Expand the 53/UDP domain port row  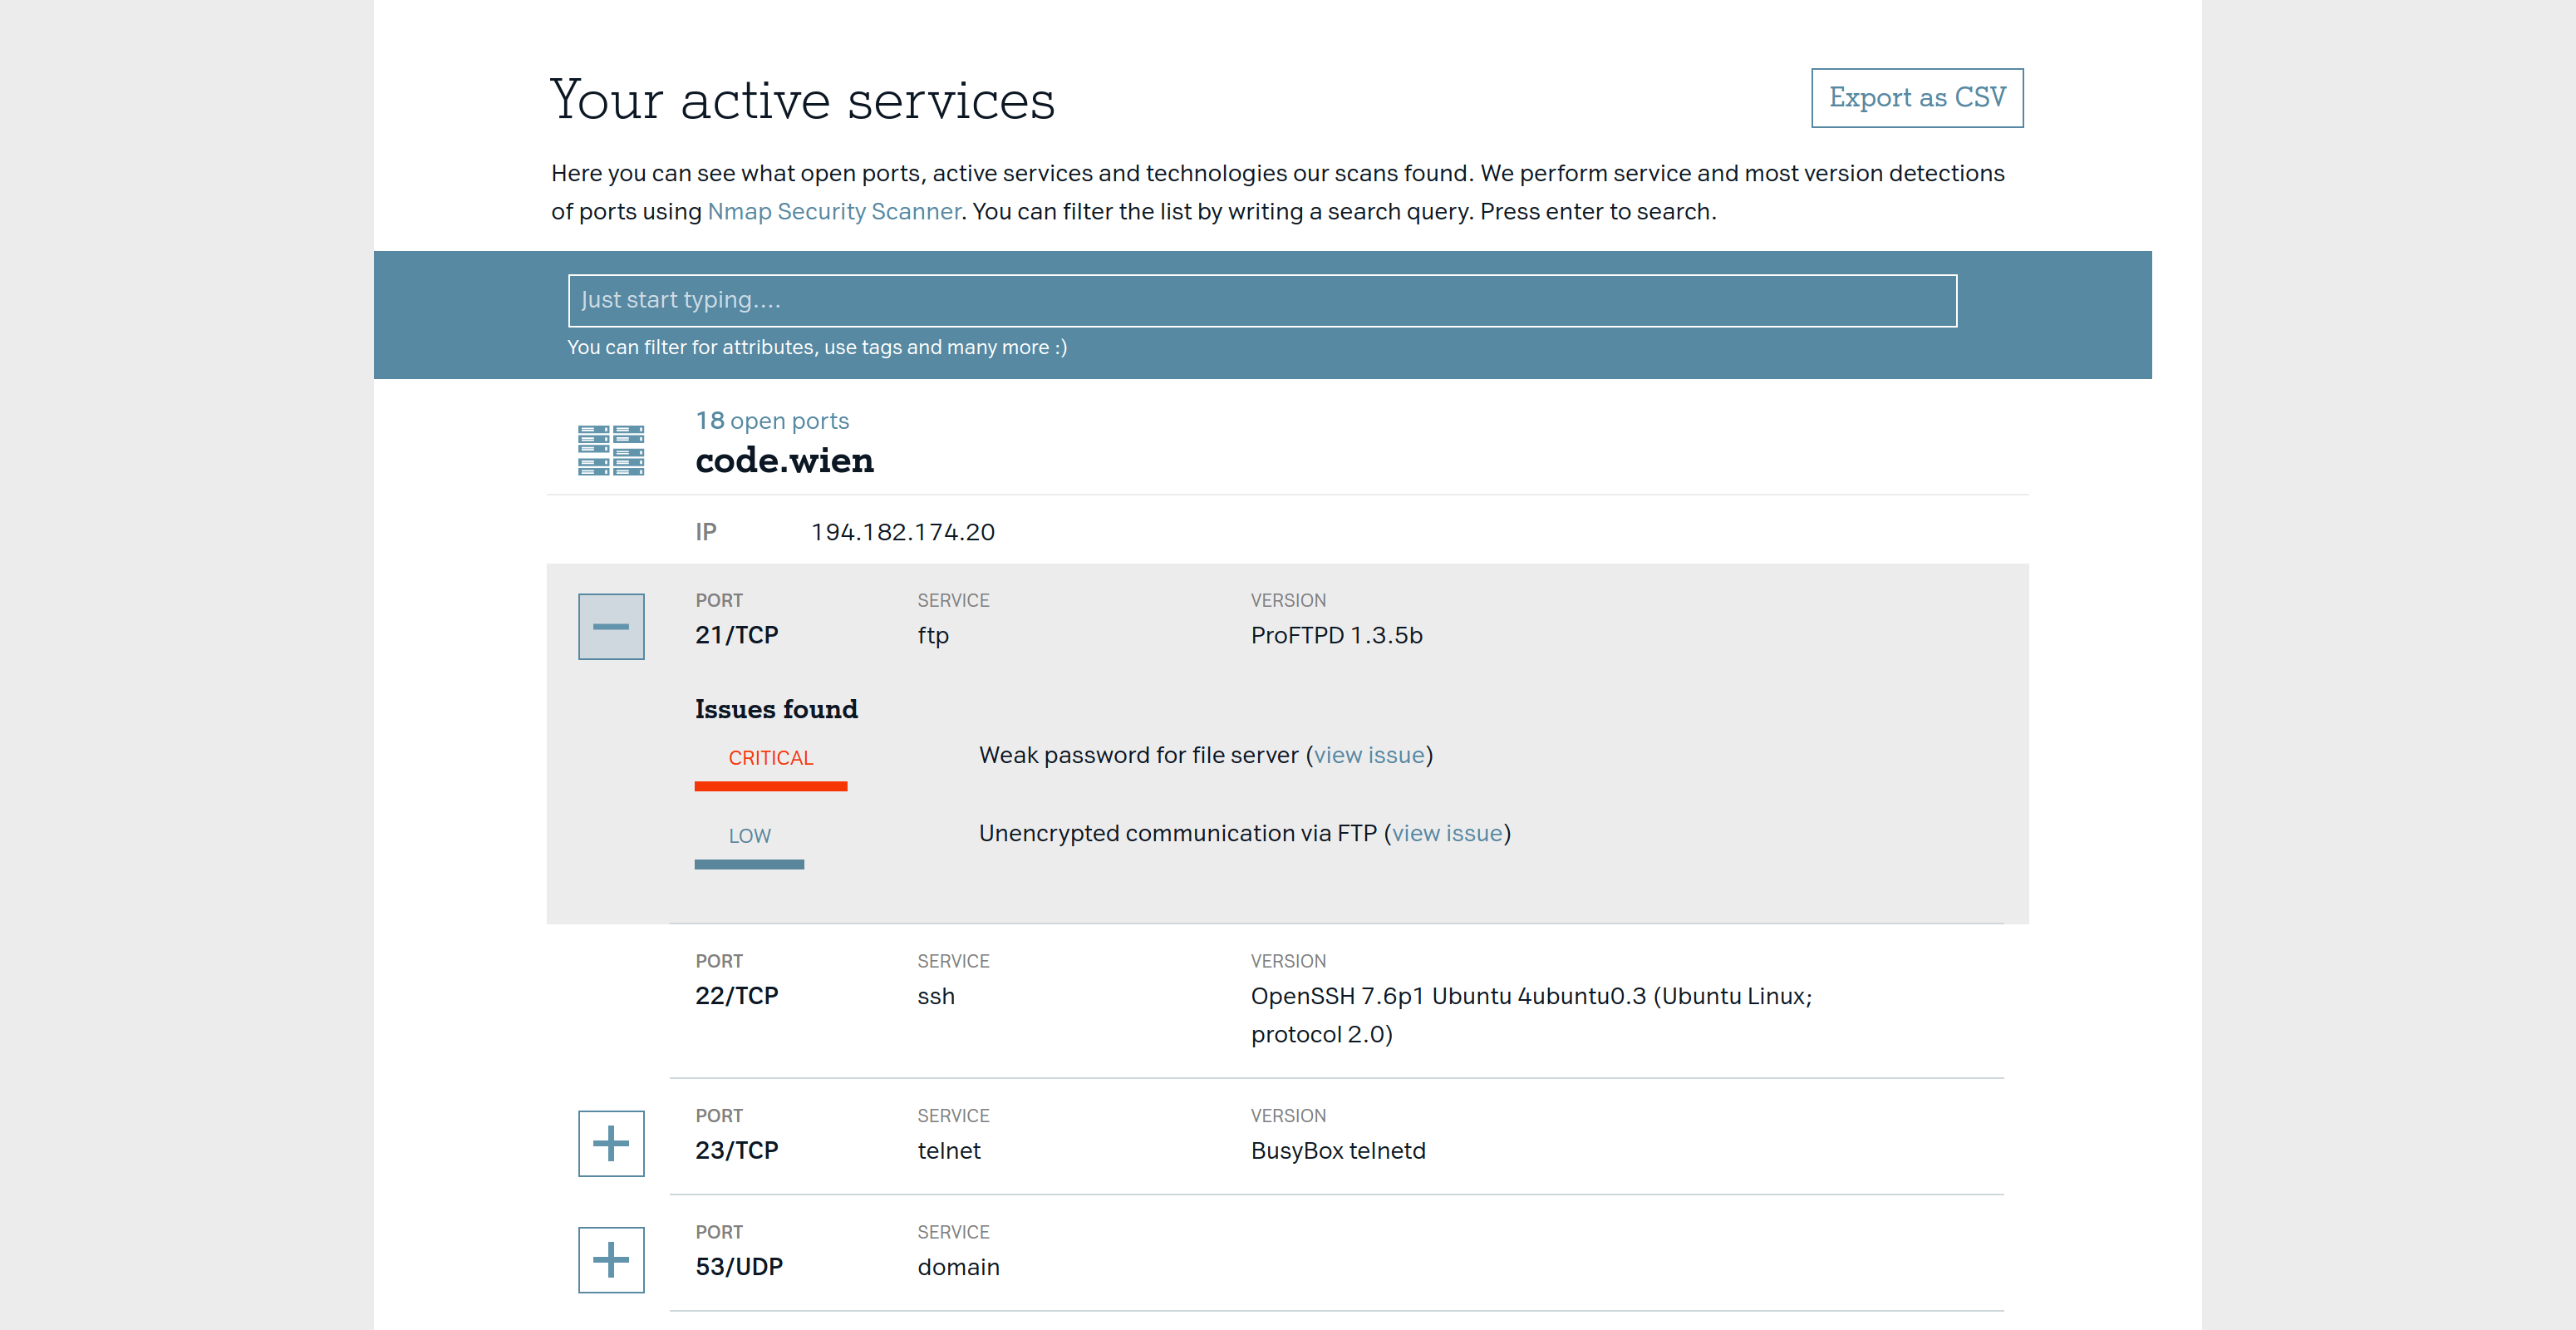[610, 1259]
